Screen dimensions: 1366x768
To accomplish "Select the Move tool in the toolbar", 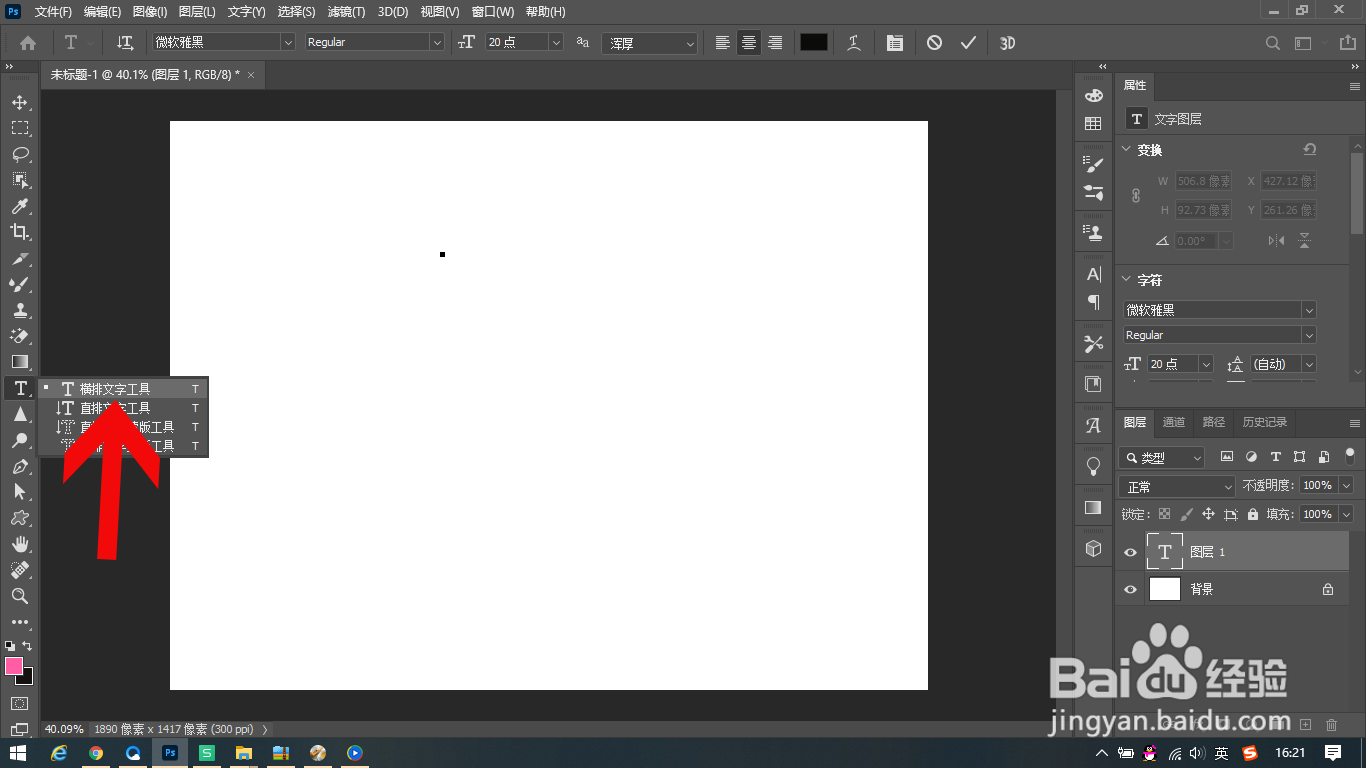I will (19, 102).
